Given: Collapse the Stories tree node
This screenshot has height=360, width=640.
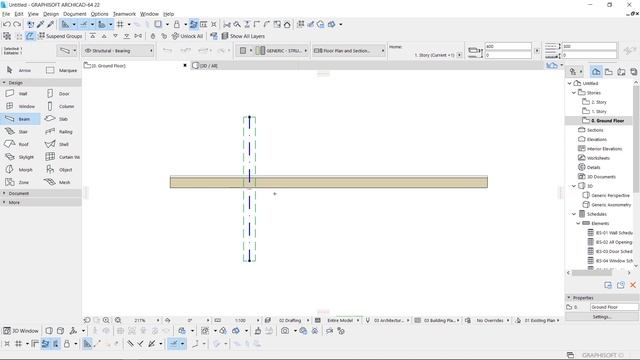Looking at the screenshot, I should click(574, 93).
